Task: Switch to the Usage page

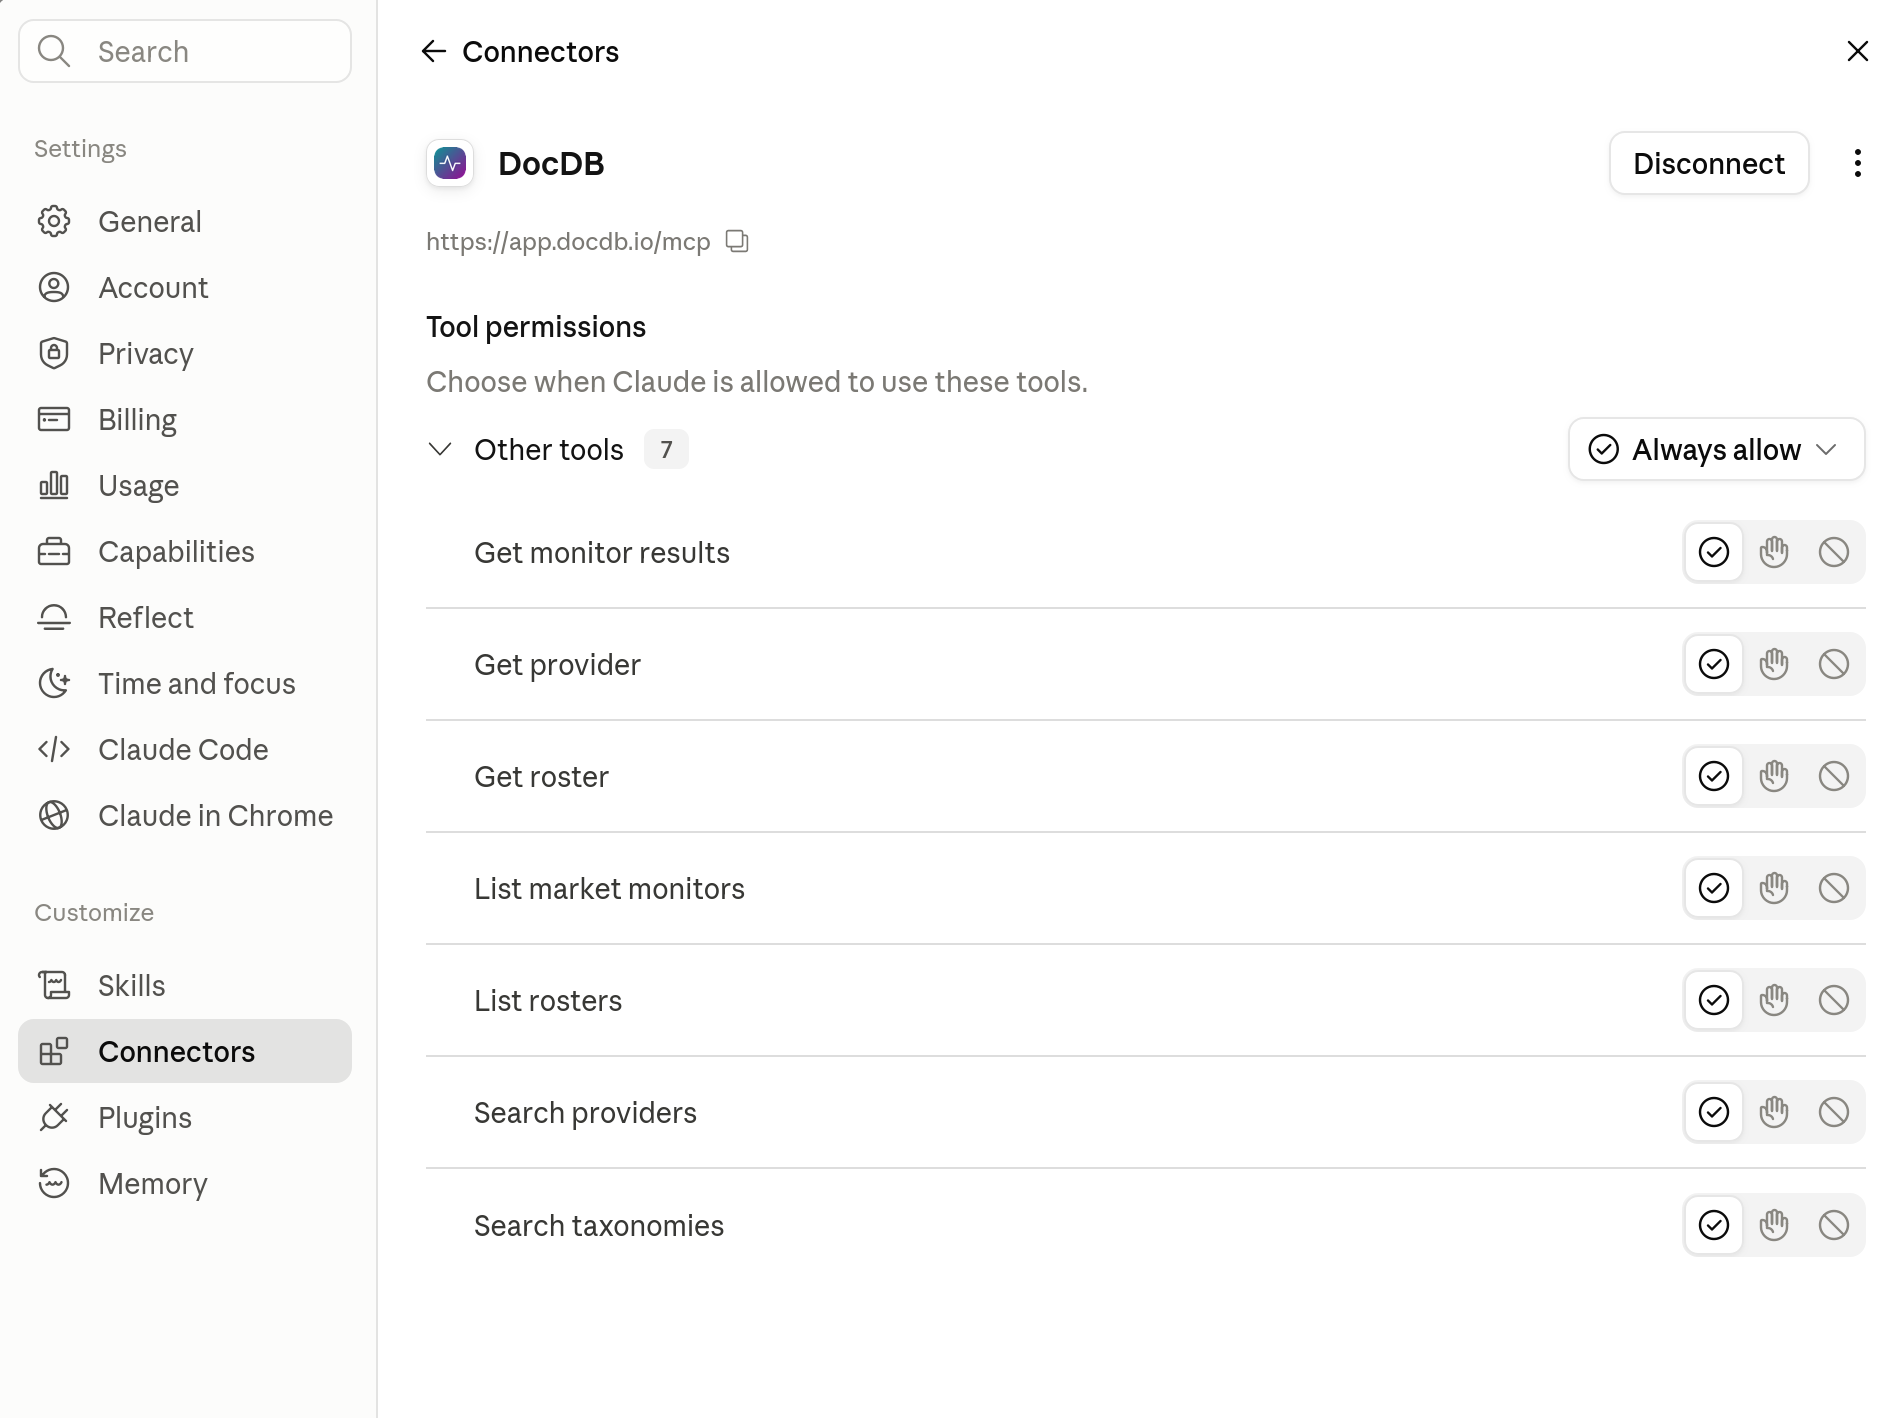Action: (x=185, y=485)
